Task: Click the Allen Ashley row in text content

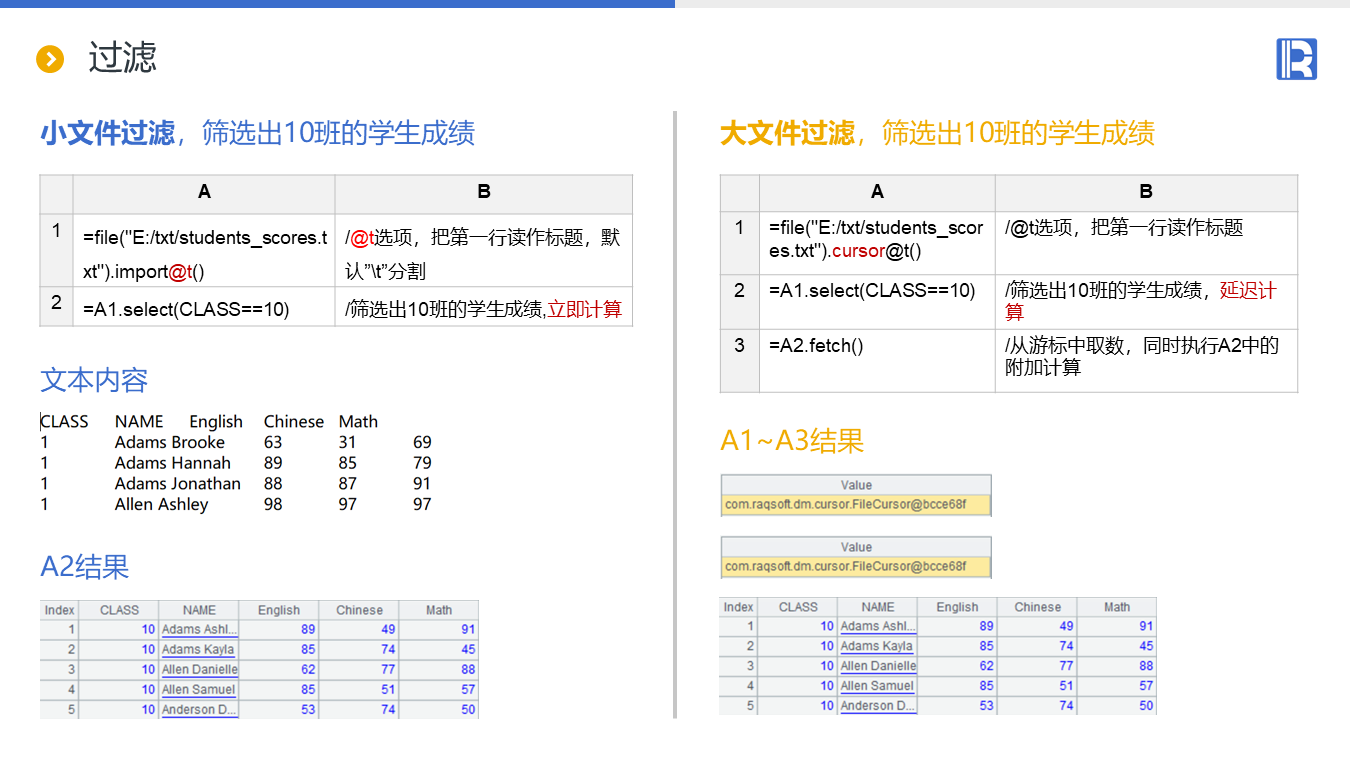Action: [161, 504]
